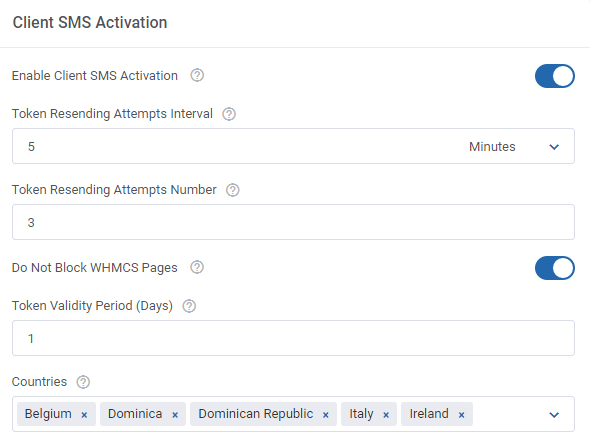The image size is (590, 443).
Task: Click the Token Resending Attempts Number label
Action: (114, 190)
